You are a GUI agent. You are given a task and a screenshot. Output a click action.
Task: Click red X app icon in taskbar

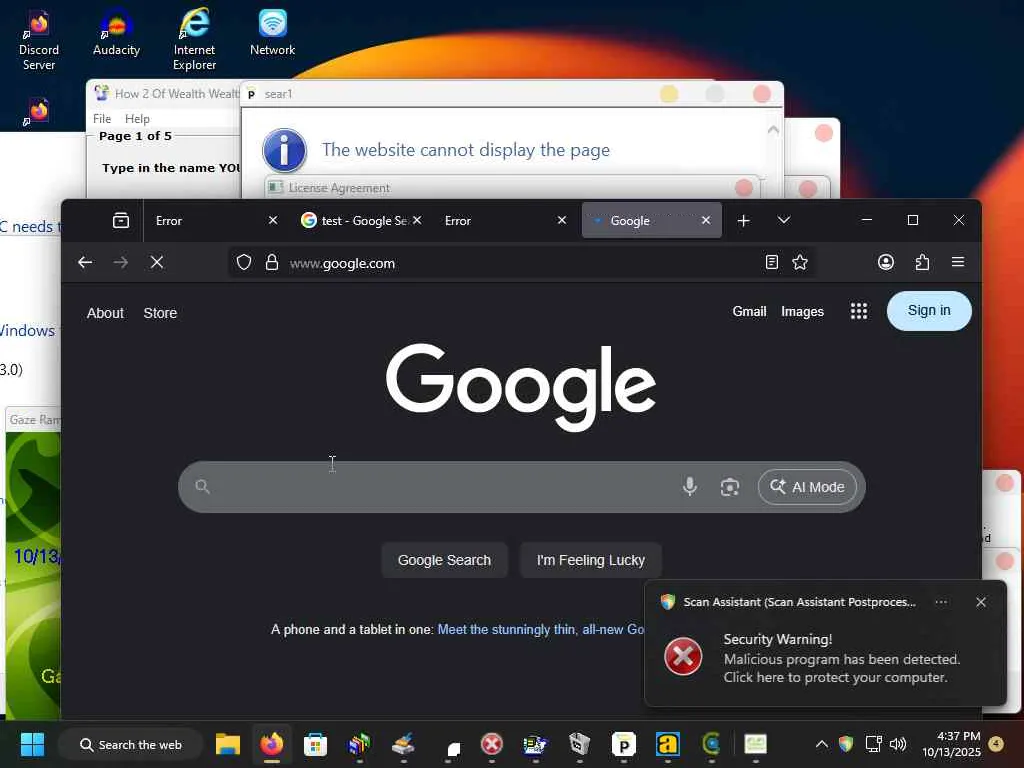492,744
